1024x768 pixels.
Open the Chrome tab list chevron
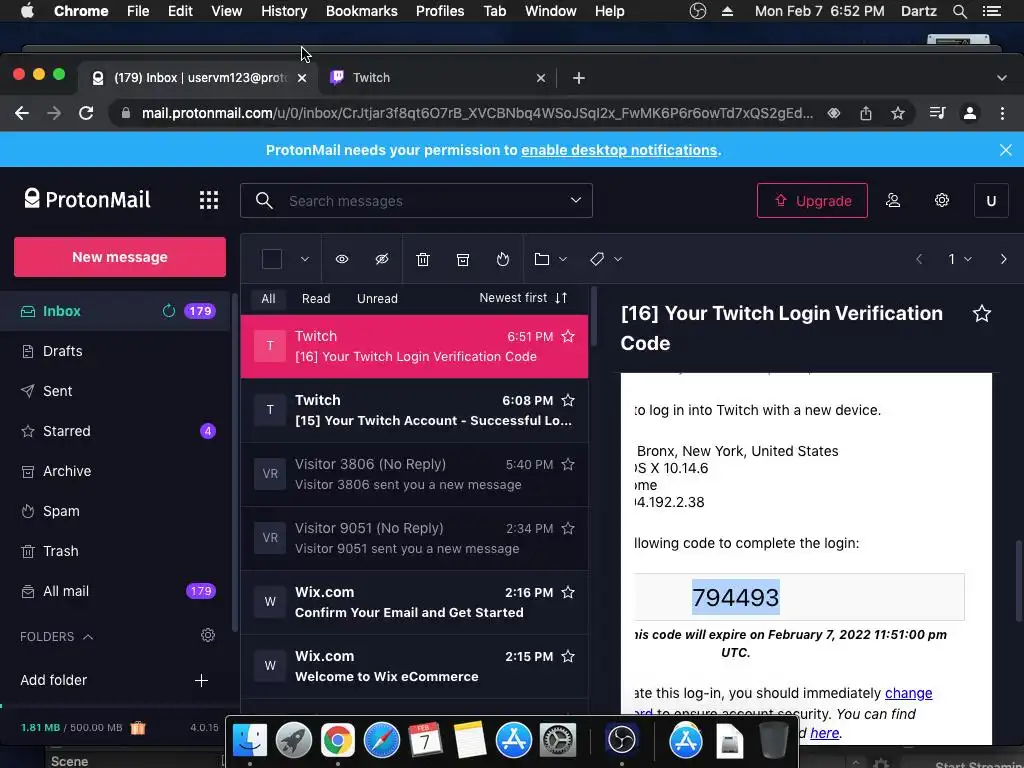coord(1002,78)
